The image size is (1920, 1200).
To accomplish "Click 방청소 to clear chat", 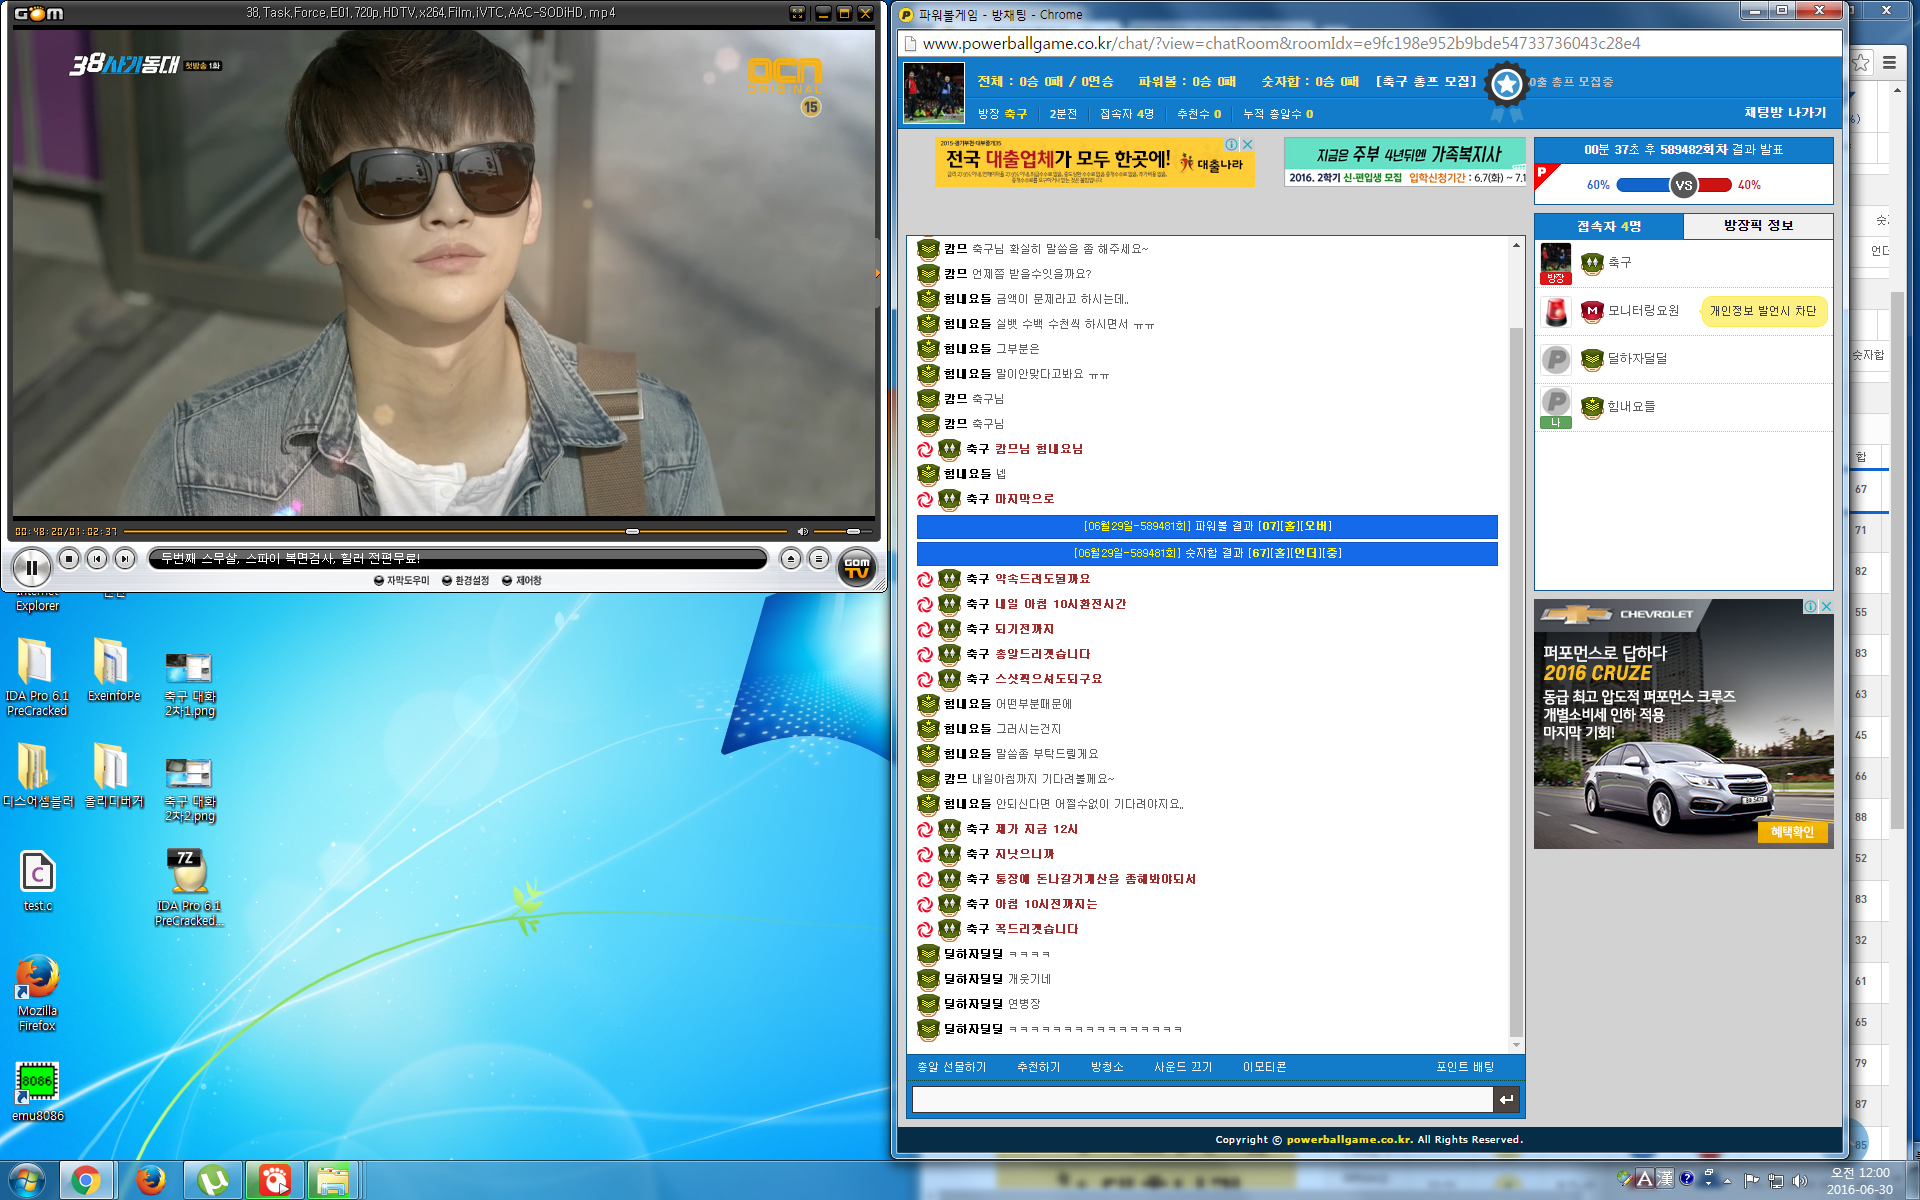I will [x=1107, y=1067].
